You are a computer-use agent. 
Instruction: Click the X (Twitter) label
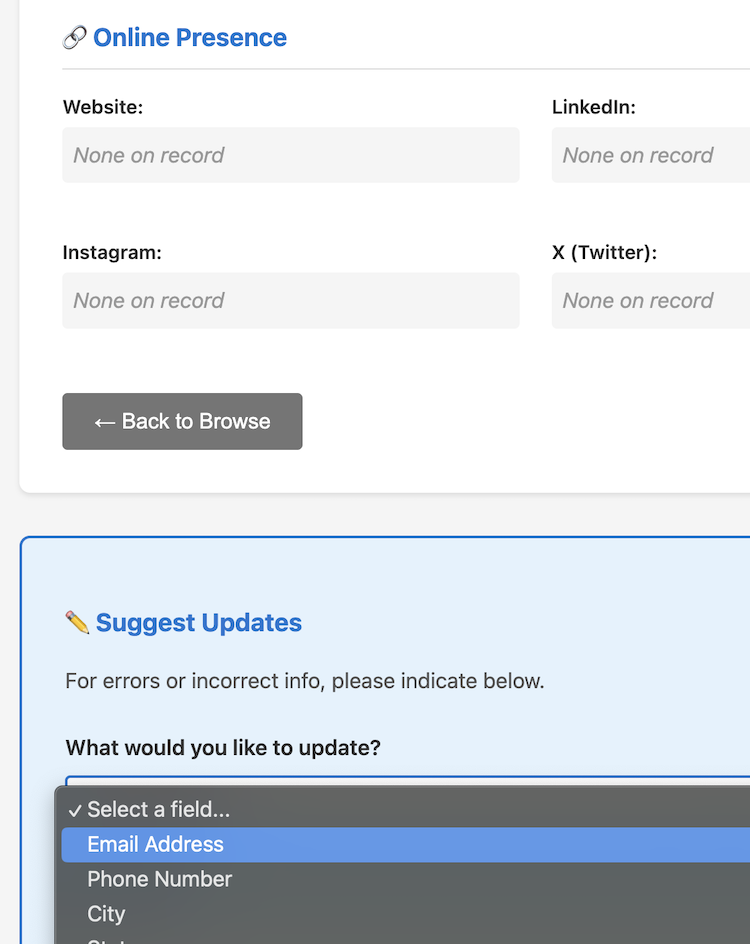click(x=604, y=253)
